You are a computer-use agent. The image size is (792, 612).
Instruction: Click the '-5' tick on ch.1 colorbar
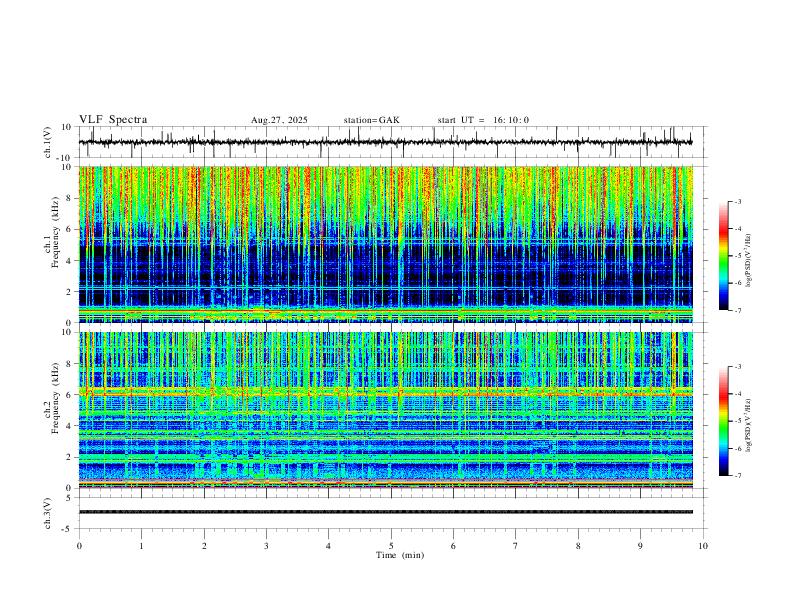737,256
